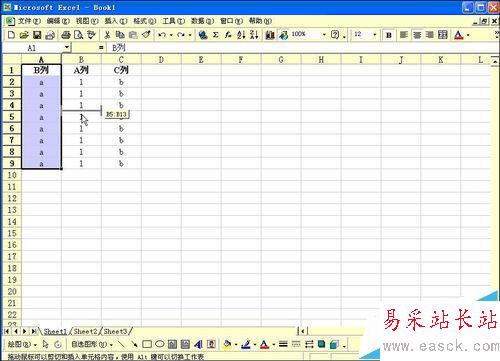Click the drawing Line Color brush
500x361 pixels.
pos(246,344)
